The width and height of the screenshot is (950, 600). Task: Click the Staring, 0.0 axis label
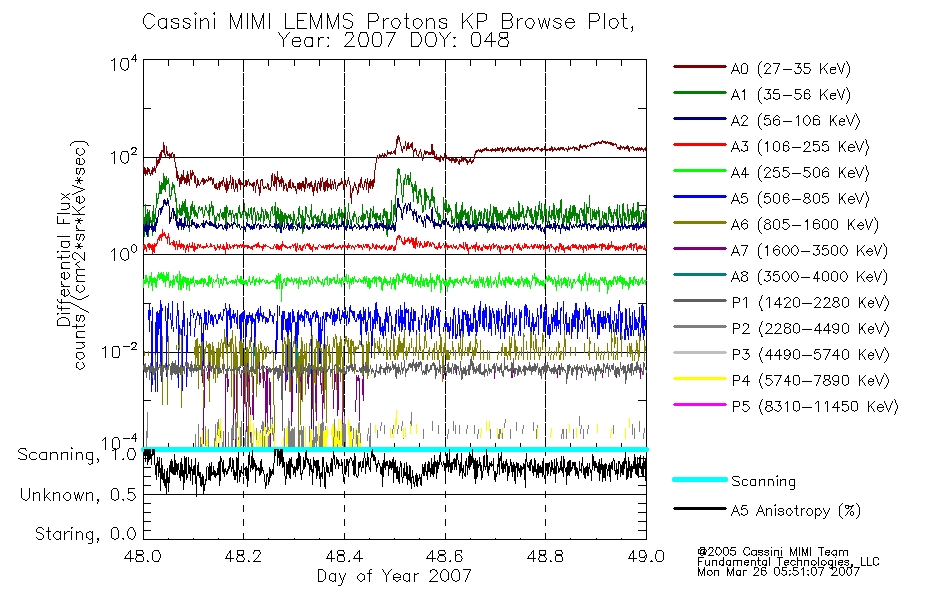(x=86, y=534)
